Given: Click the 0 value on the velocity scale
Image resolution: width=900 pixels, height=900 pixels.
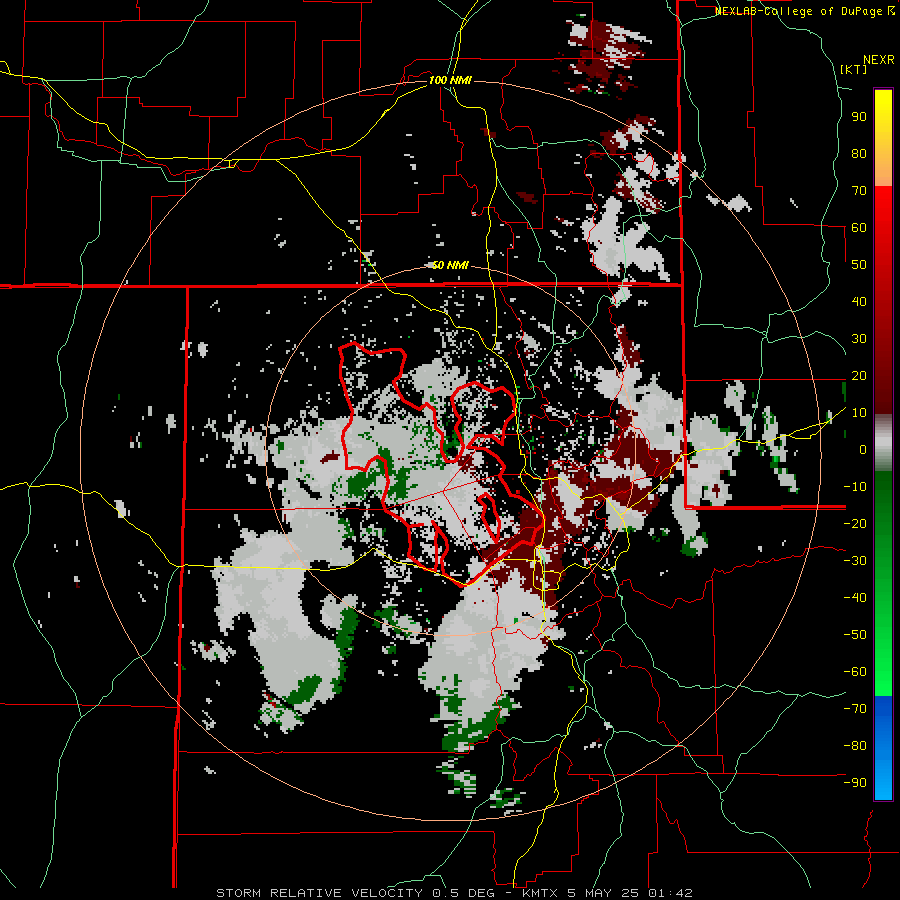Looking at the screenshot, I should click(x=863, y=449).
